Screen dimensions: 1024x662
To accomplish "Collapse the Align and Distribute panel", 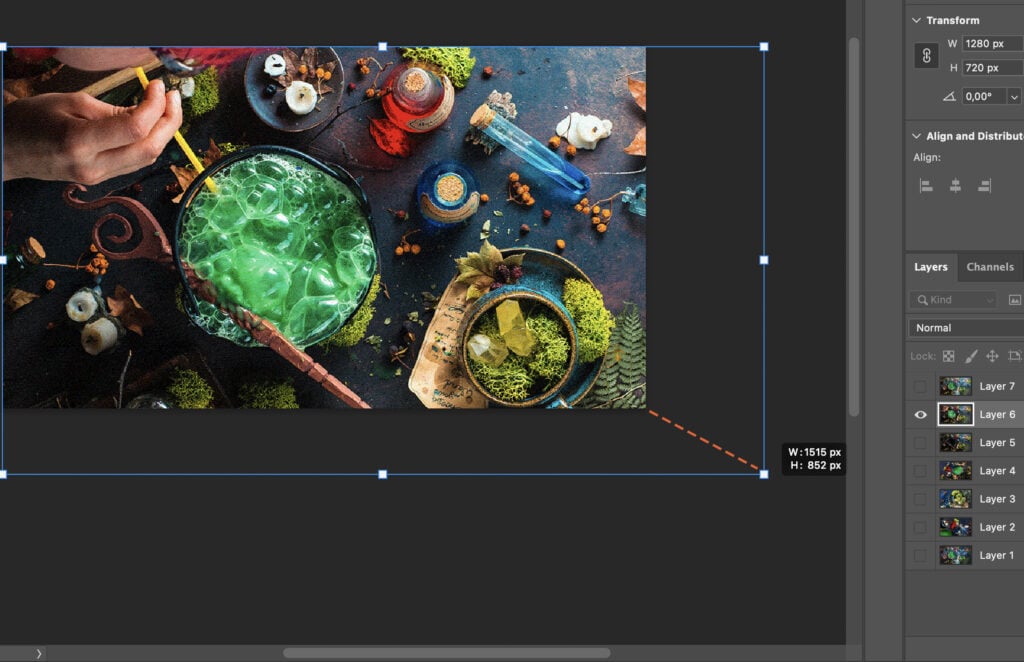I will (916, 135).
